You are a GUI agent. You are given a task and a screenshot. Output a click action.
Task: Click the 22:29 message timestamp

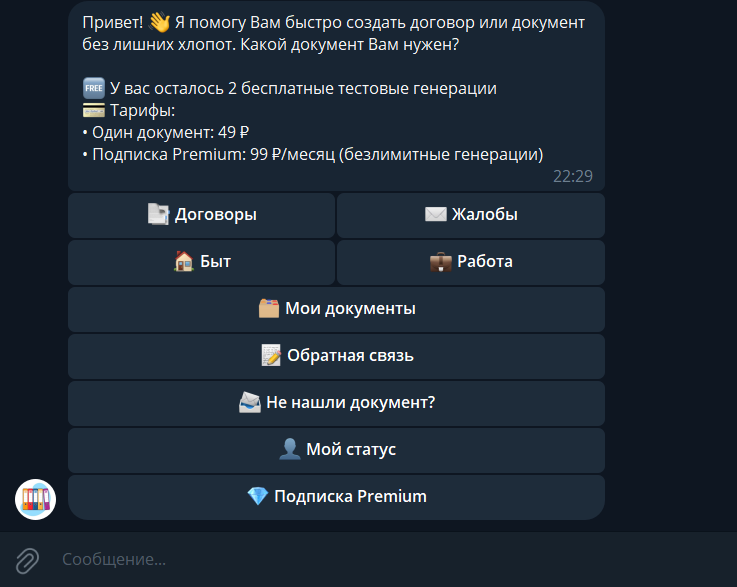point(572,176)
